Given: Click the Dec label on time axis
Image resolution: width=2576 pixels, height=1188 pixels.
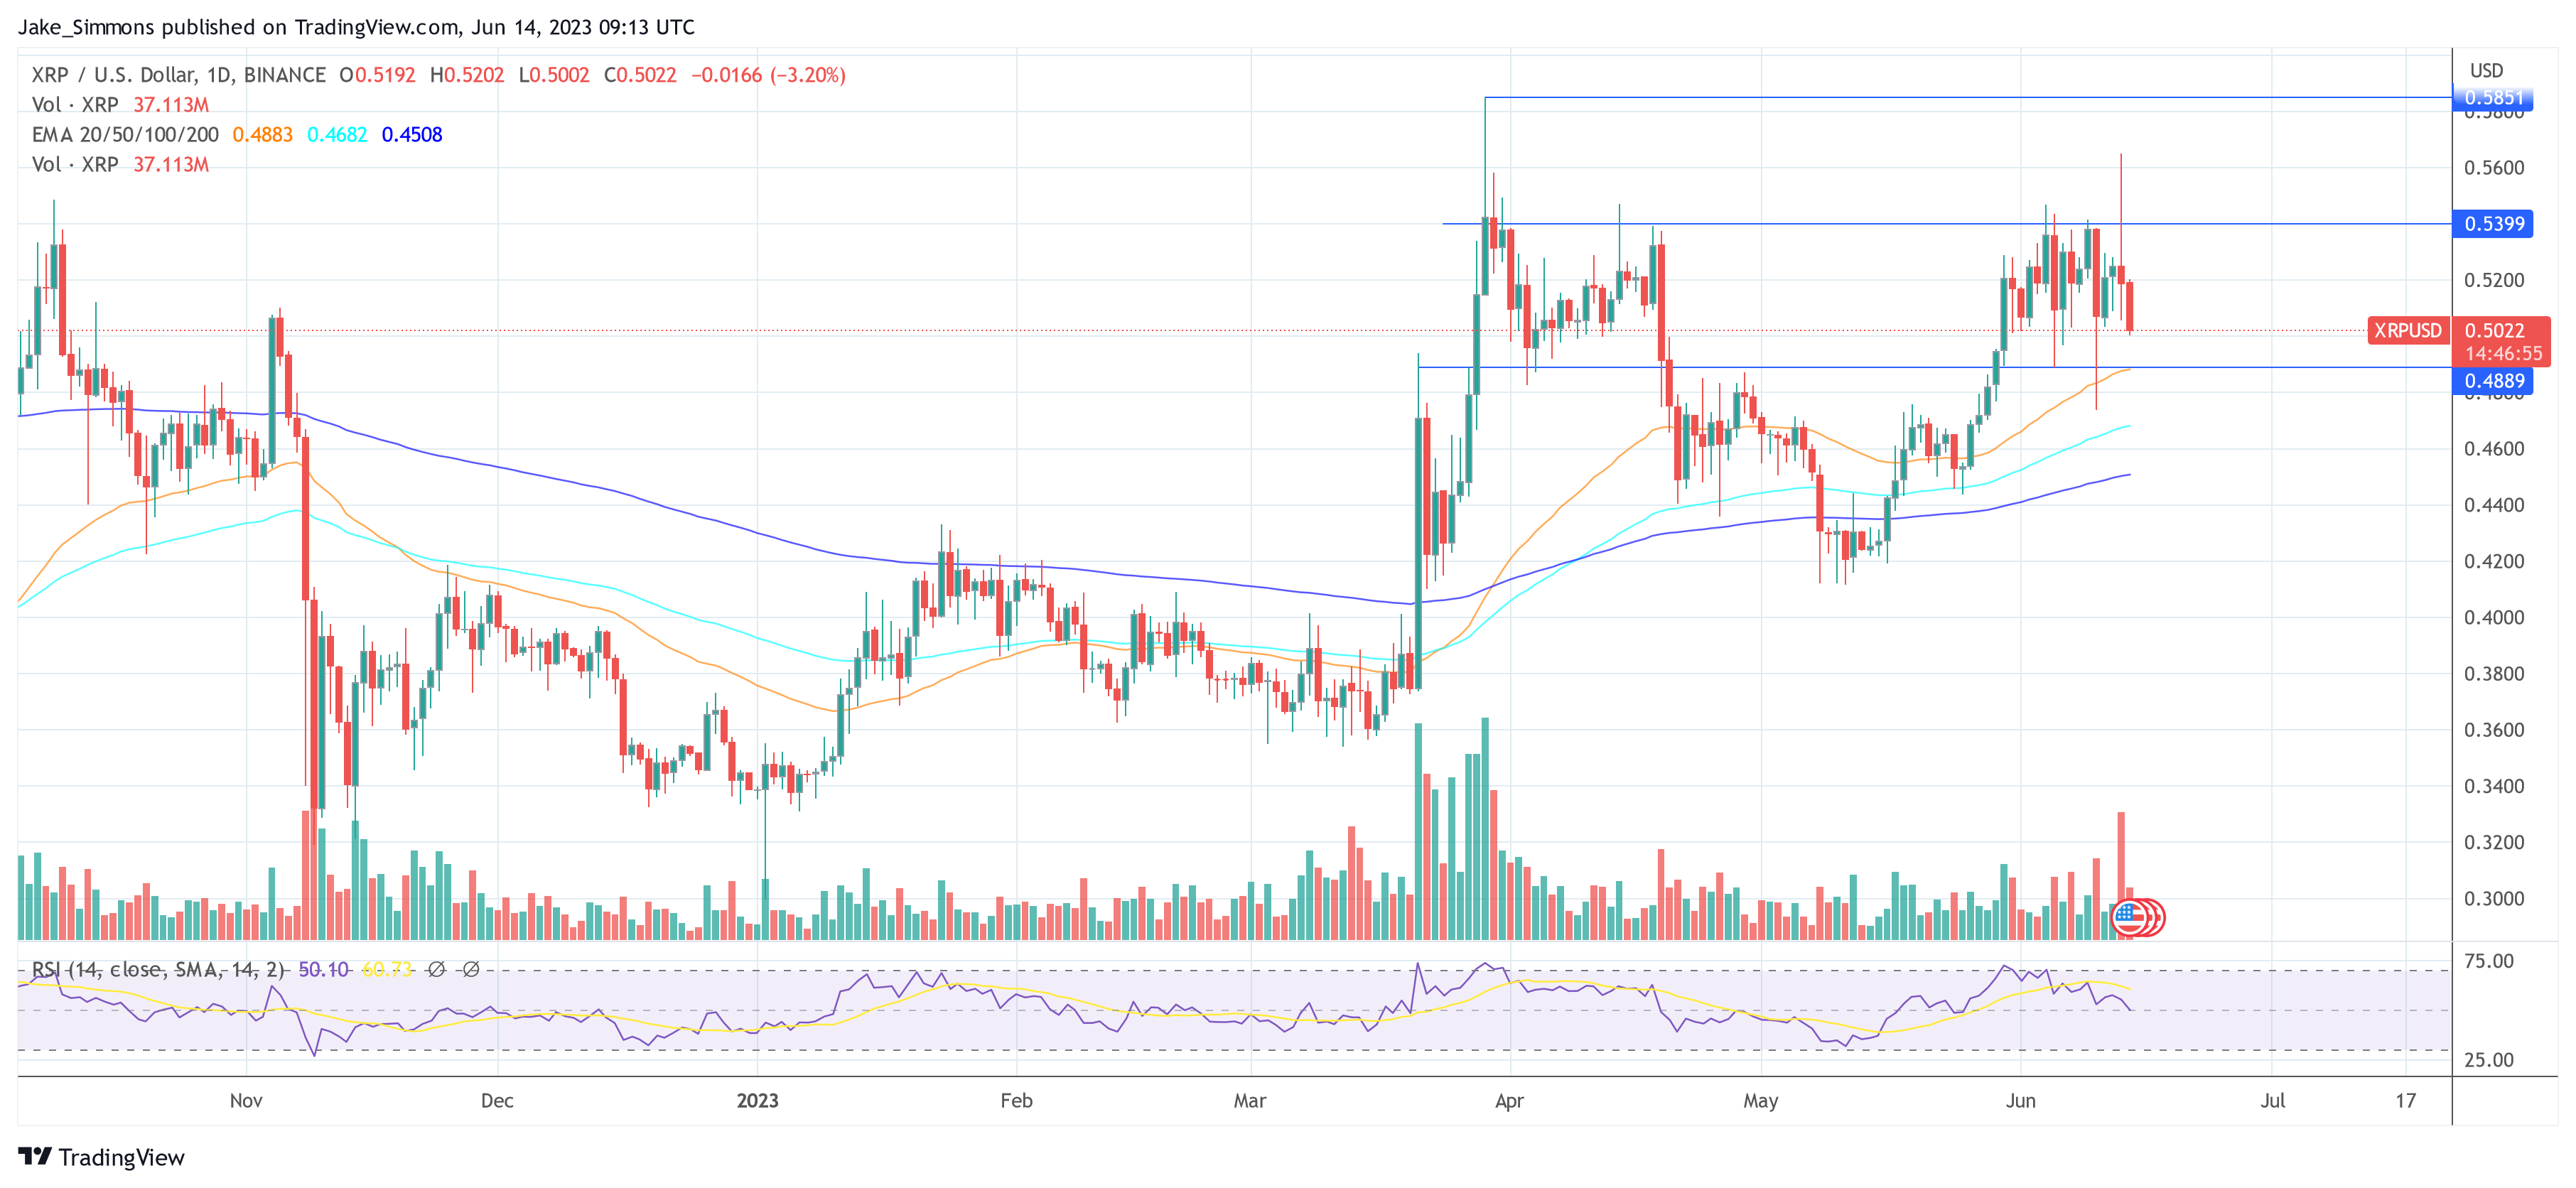Looking at the screenshot, I should (497, 1101).
